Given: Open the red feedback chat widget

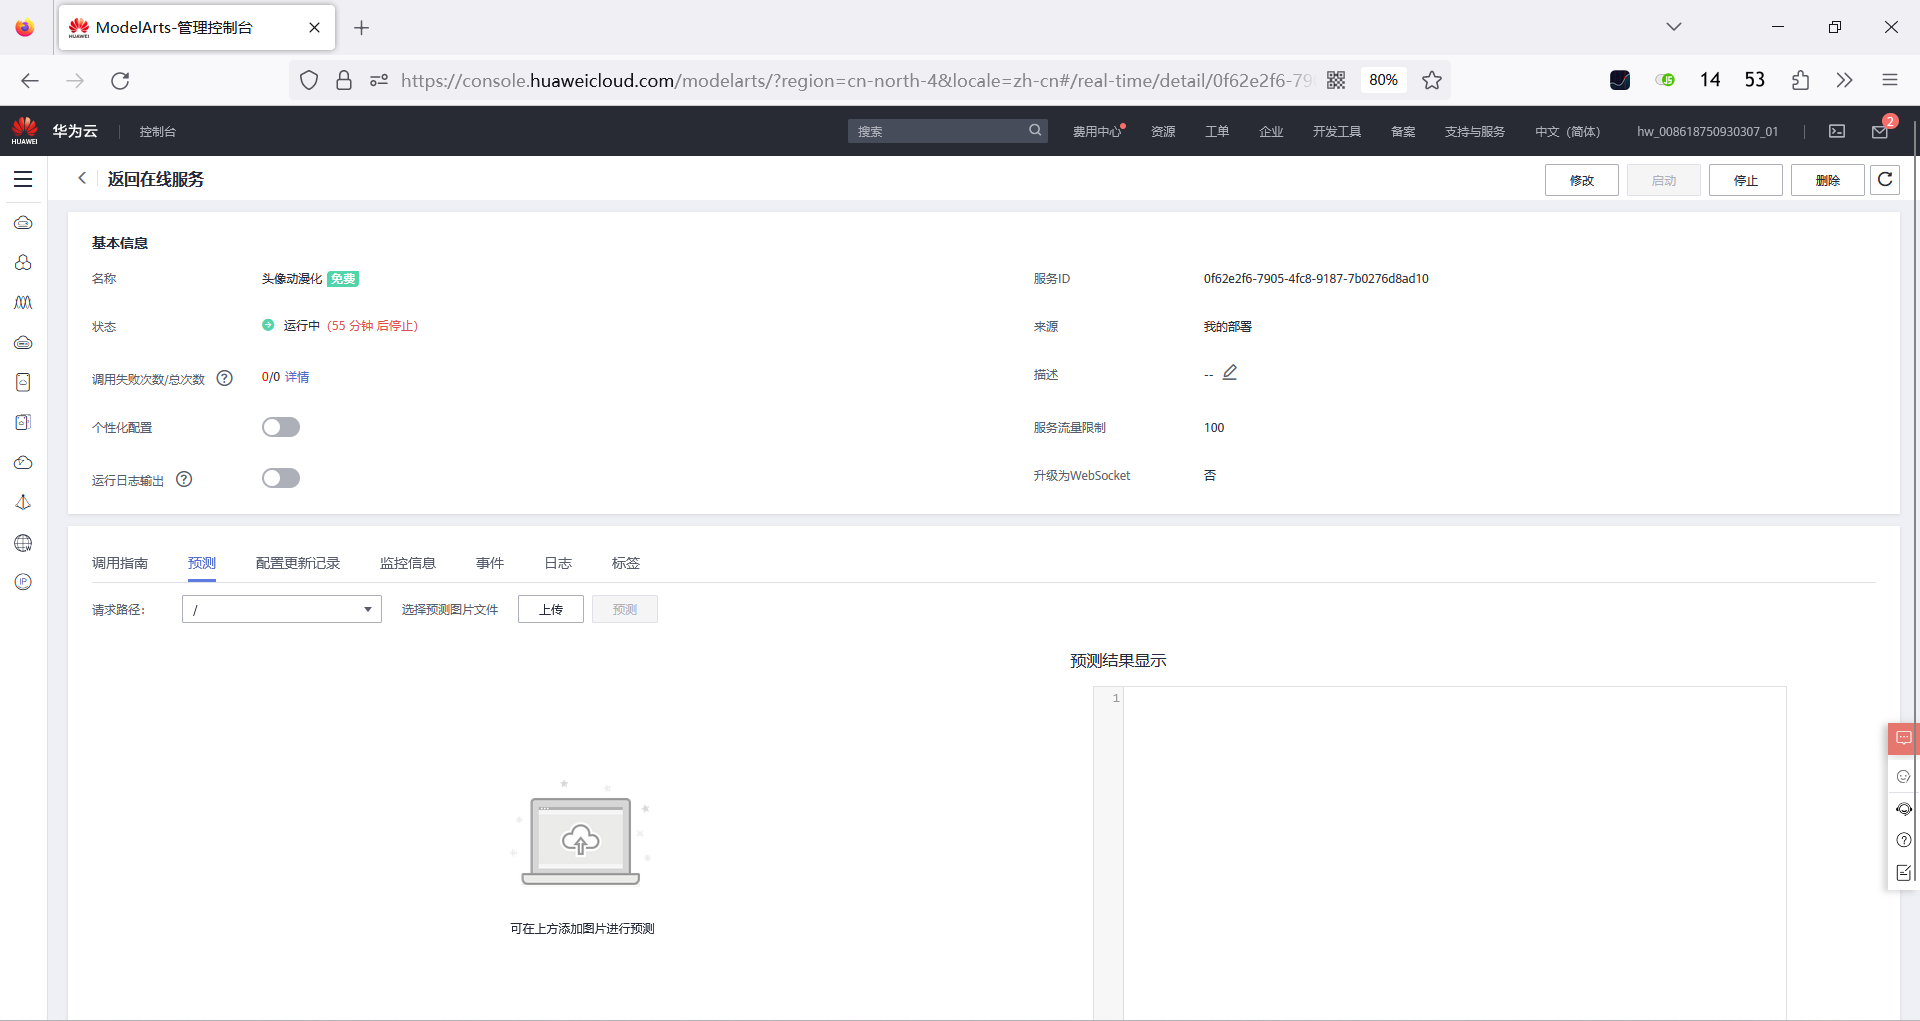Looking at the screenshot, I should (1904, 738).
